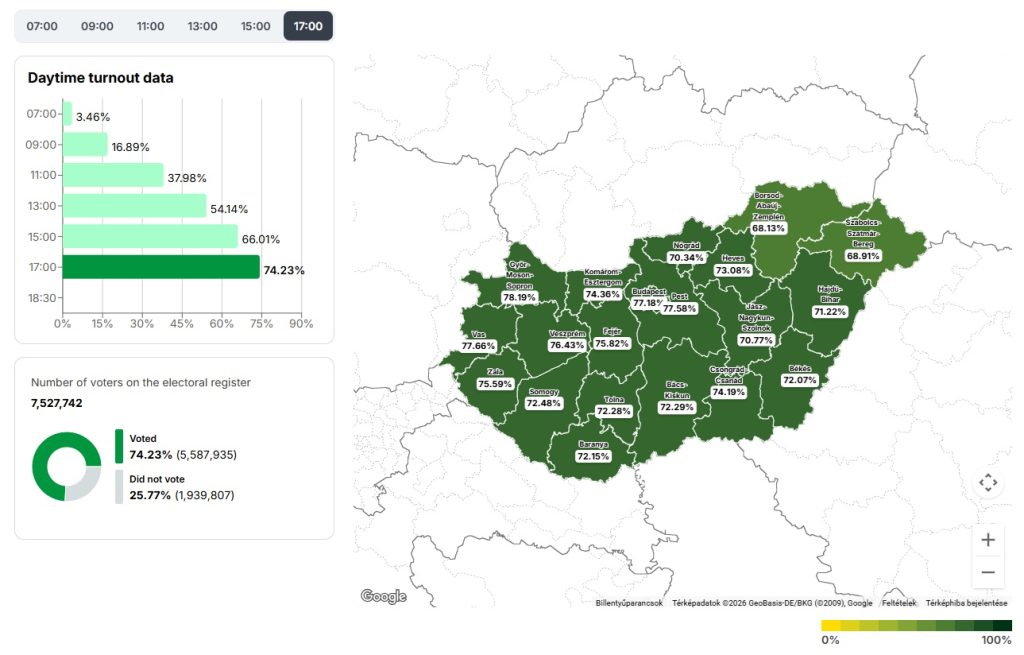Click the map zoom out minus button
This screenshot has width=1024, height=655.
coord(988,572)
